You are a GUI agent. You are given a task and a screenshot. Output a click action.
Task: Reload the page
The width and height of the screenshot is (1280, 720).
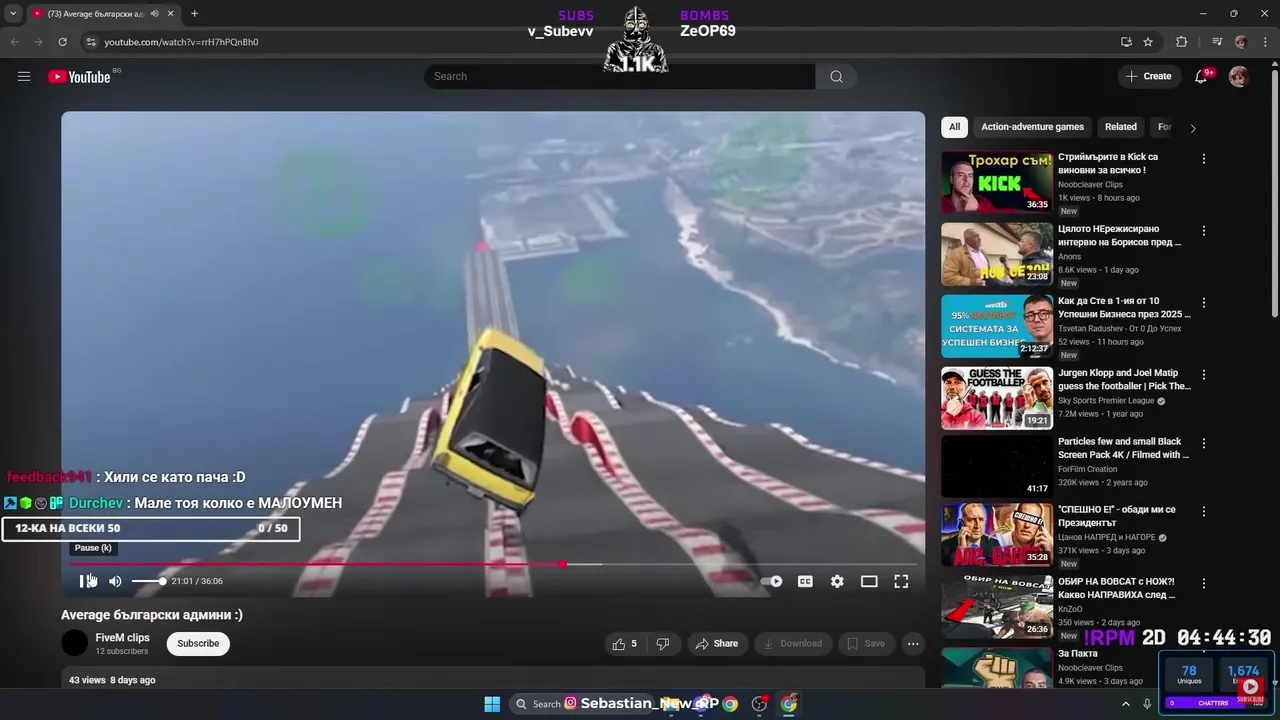coord(62,42)
